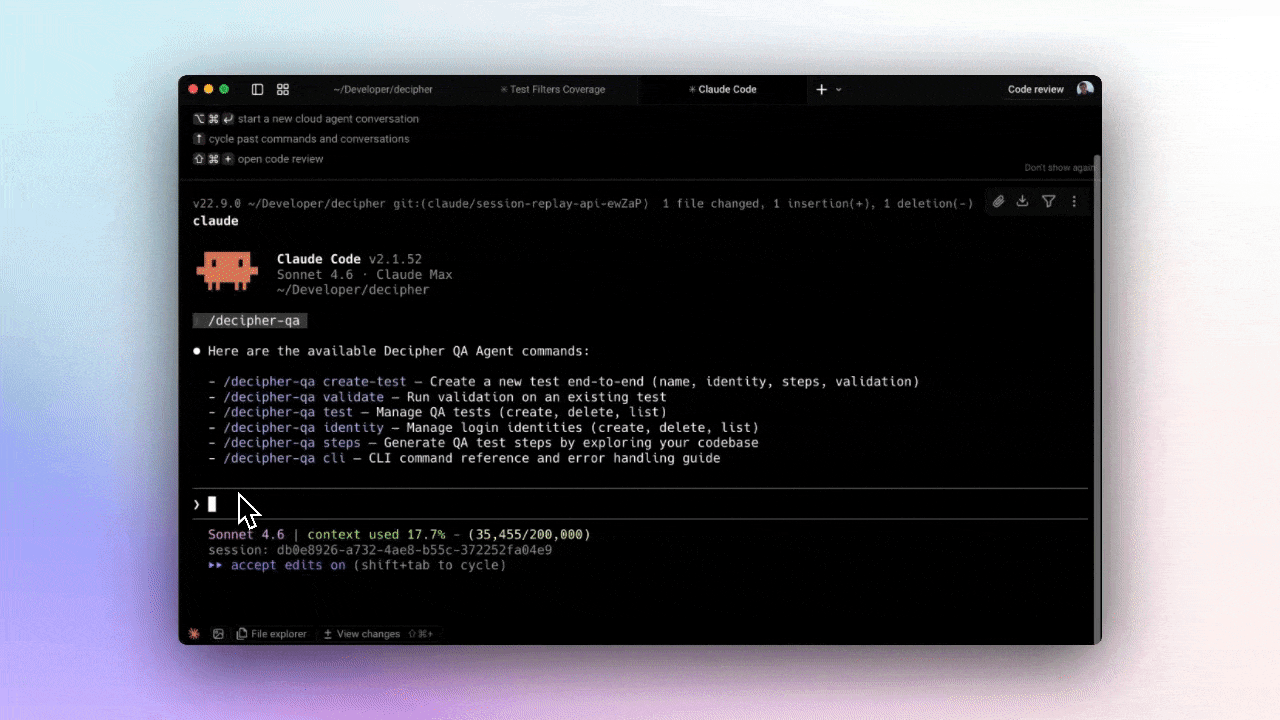The image size is (1280, 720).
Task: Open the tab grid overview icon
Action: [283, 89]
